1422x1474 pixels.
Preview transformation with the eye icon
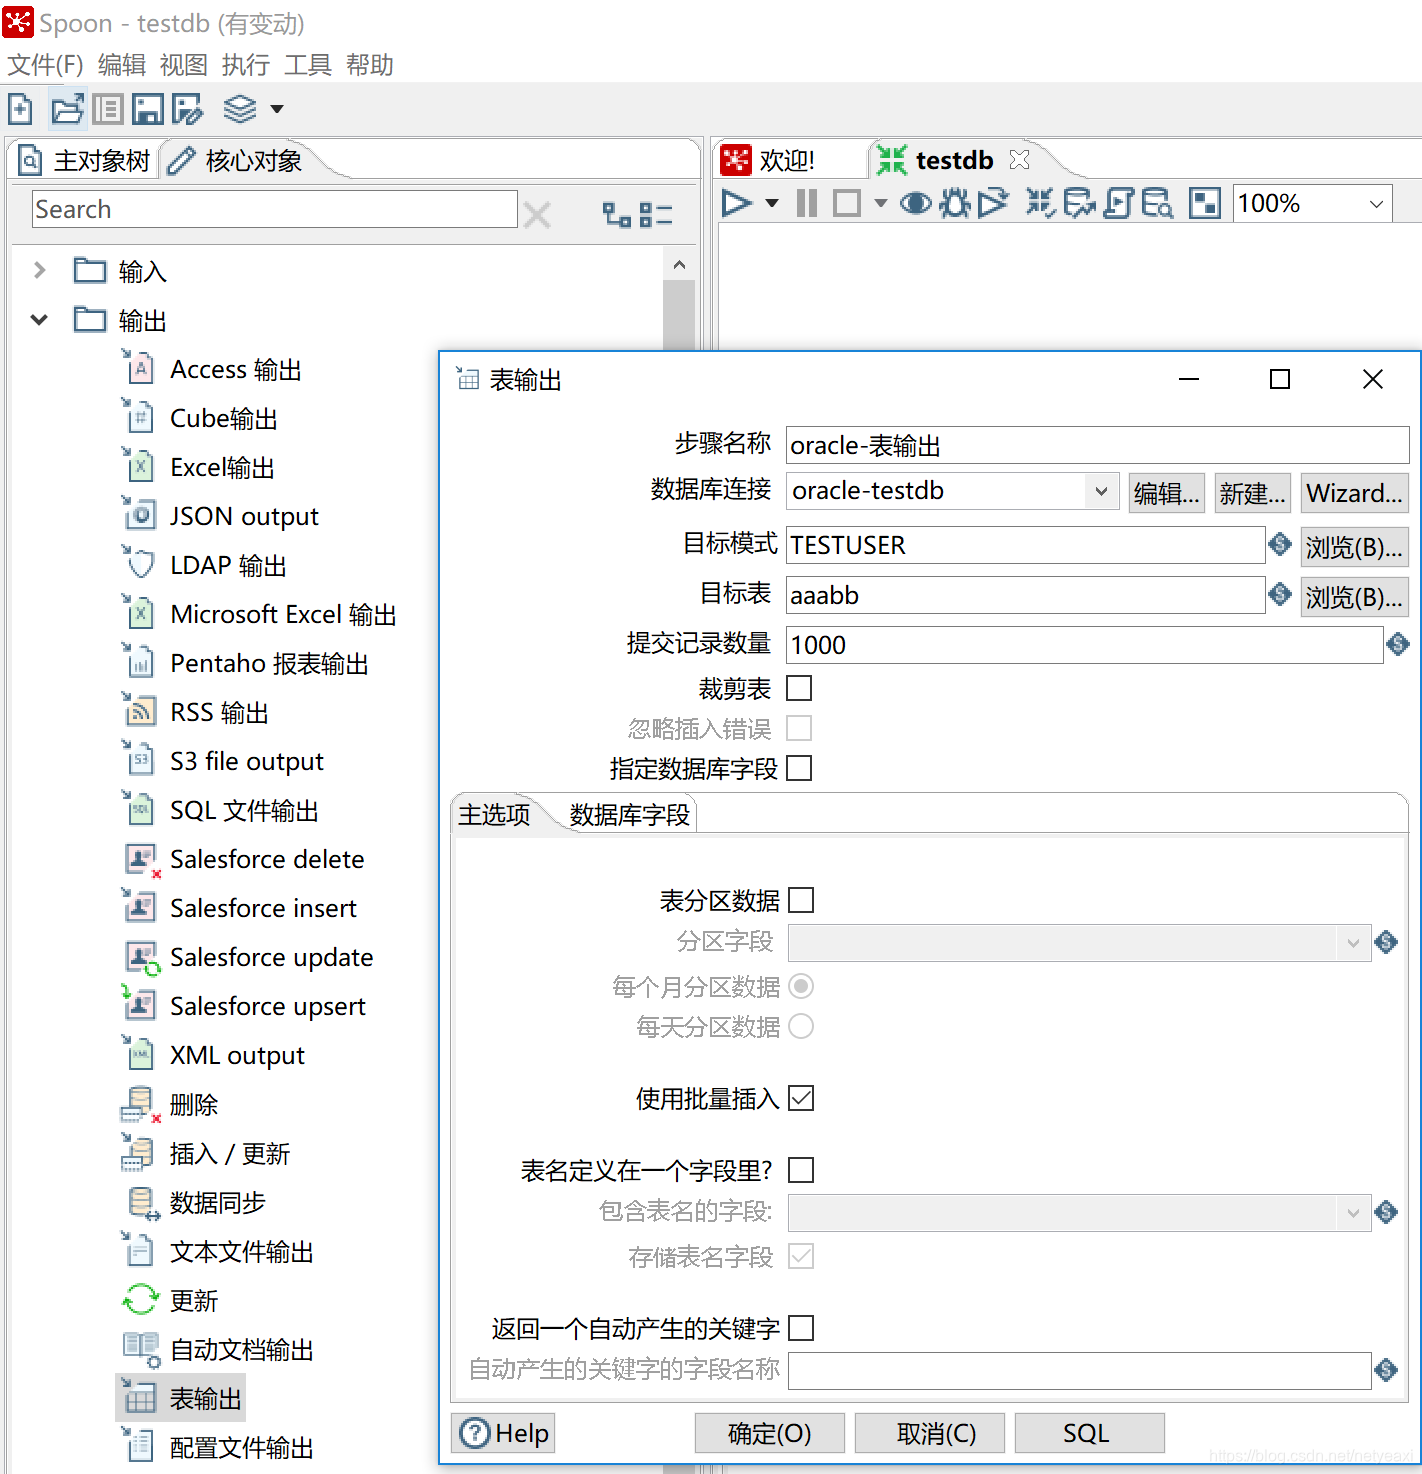pos(915,203)
